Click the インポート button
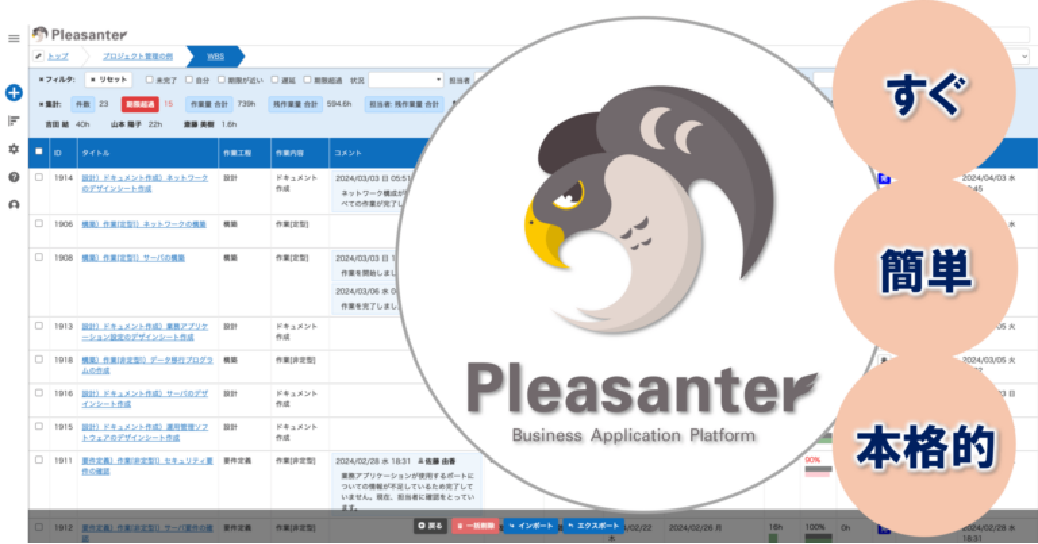This screenshot has height=544, width=1038. tap(531, 526)
